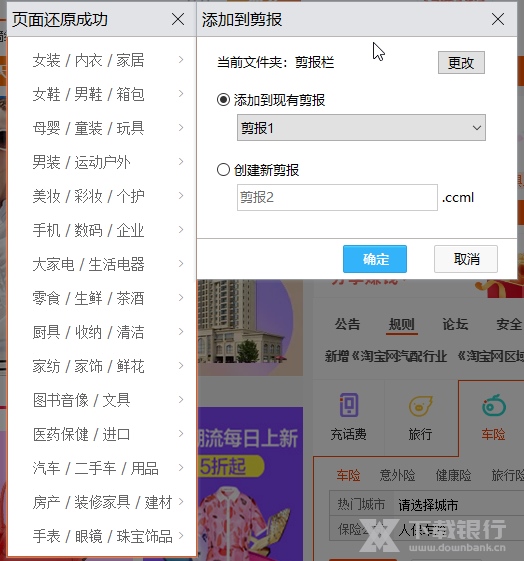This screenshot has height=561, width=524.
Task: Open the 美妆 / 彩妆 / 个护 category
Action: [x=88, y=196]
